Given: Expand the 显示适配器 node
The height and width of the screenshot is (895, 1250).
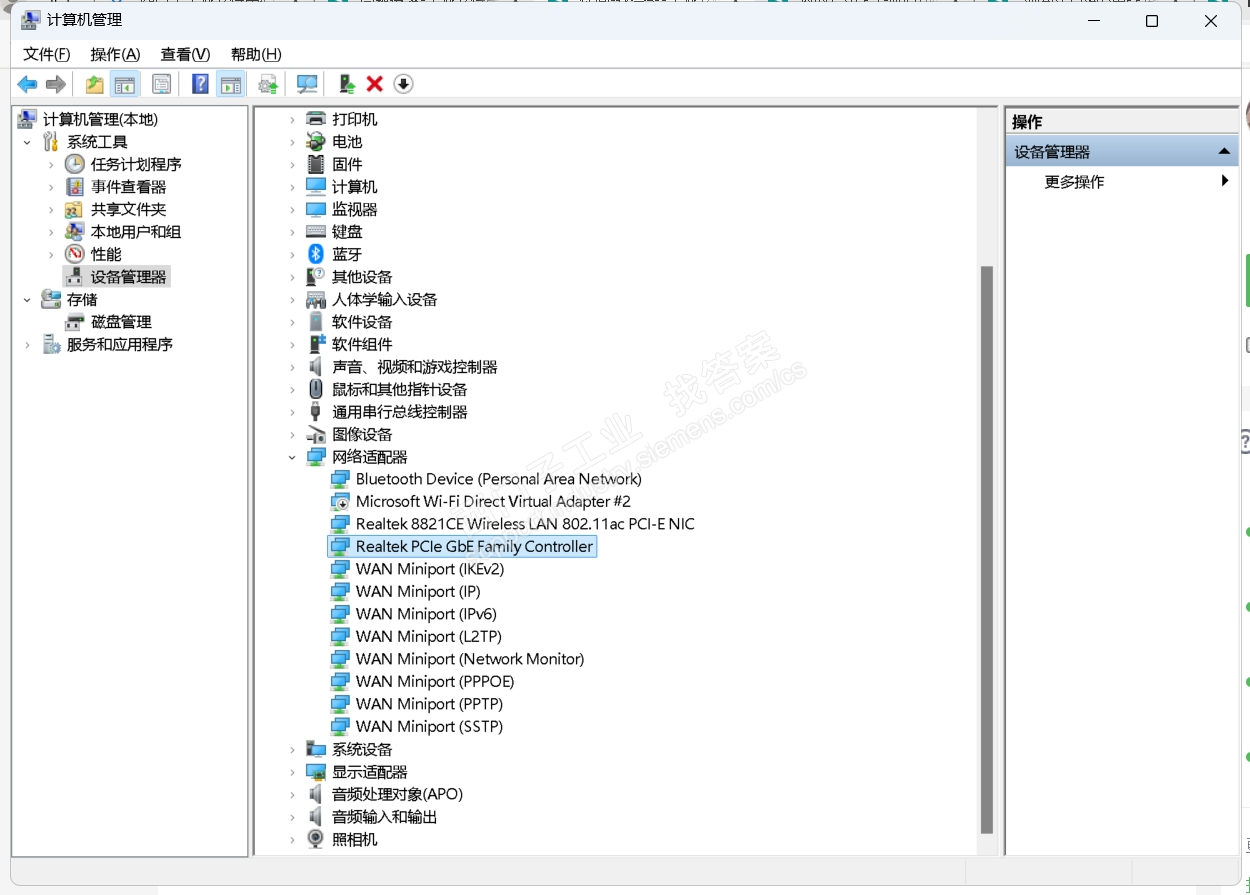Looking at the screenshot, I should 292,772.
